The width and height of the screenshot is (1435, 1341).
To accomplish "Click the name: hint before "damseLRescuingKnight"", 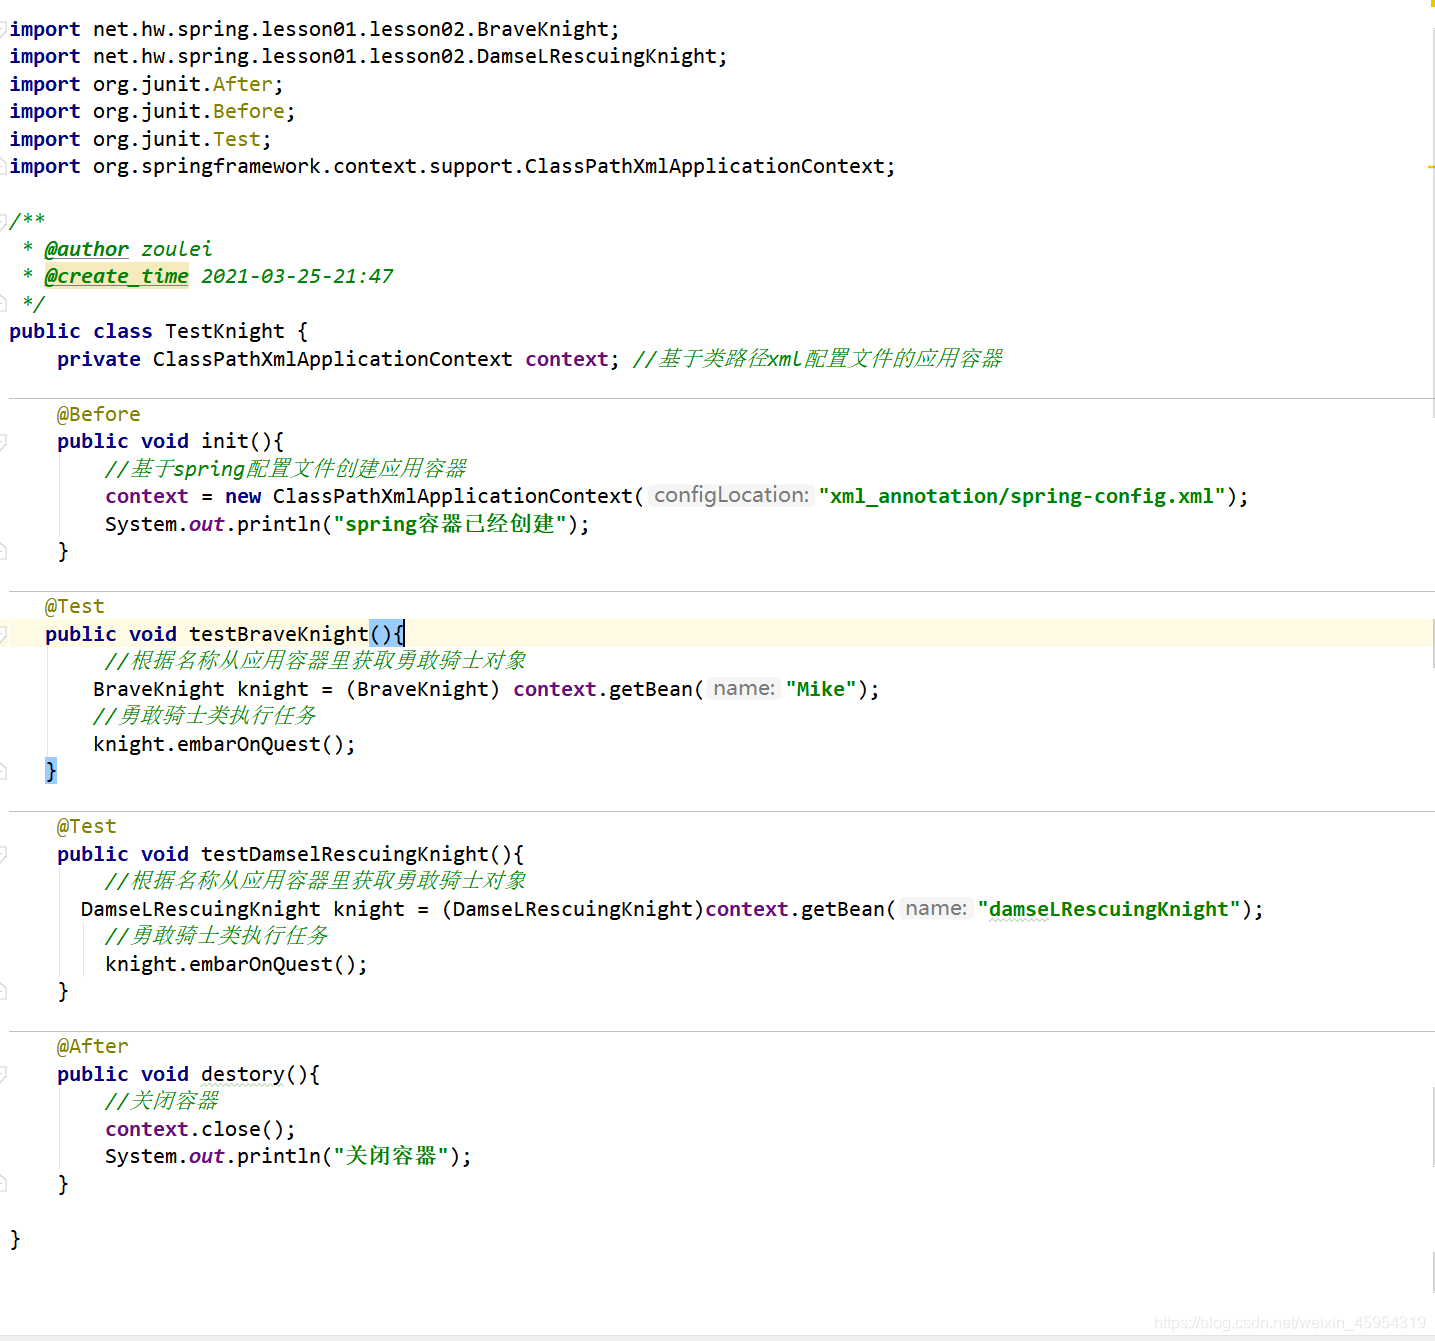I will coord(936,908).
